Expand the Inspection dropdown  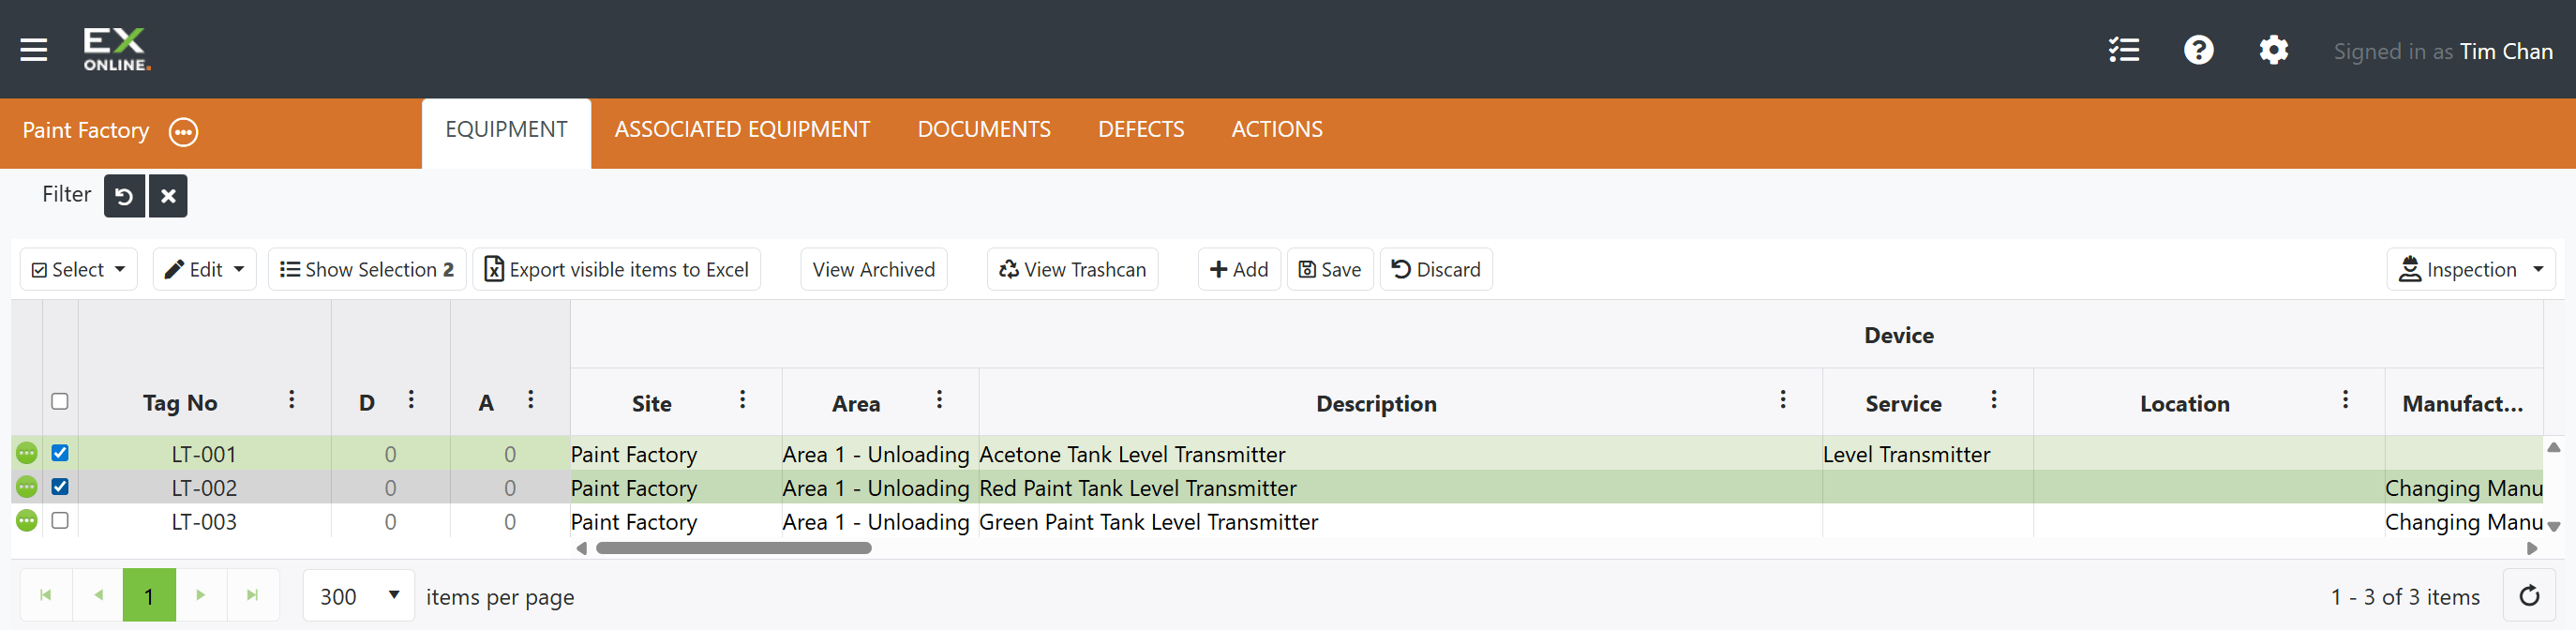coord(2470,270)
